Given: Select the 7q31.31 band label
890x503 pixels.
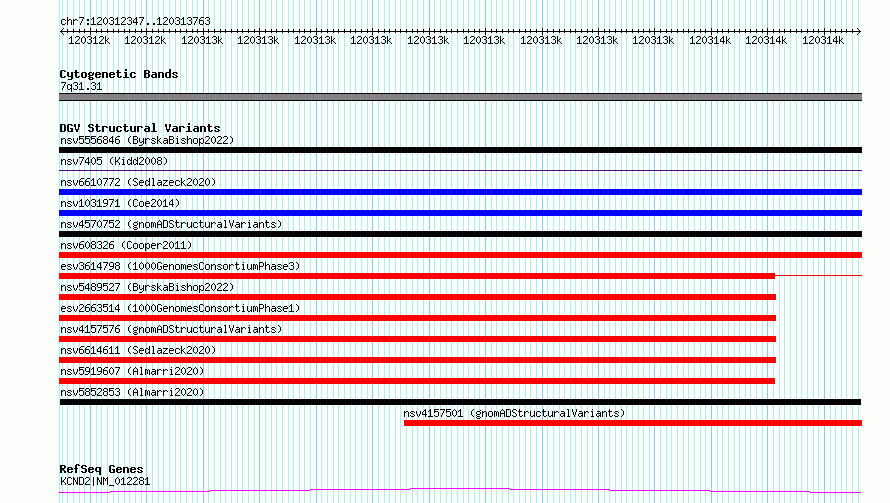Looking at the screenshot, I should 81,86.
